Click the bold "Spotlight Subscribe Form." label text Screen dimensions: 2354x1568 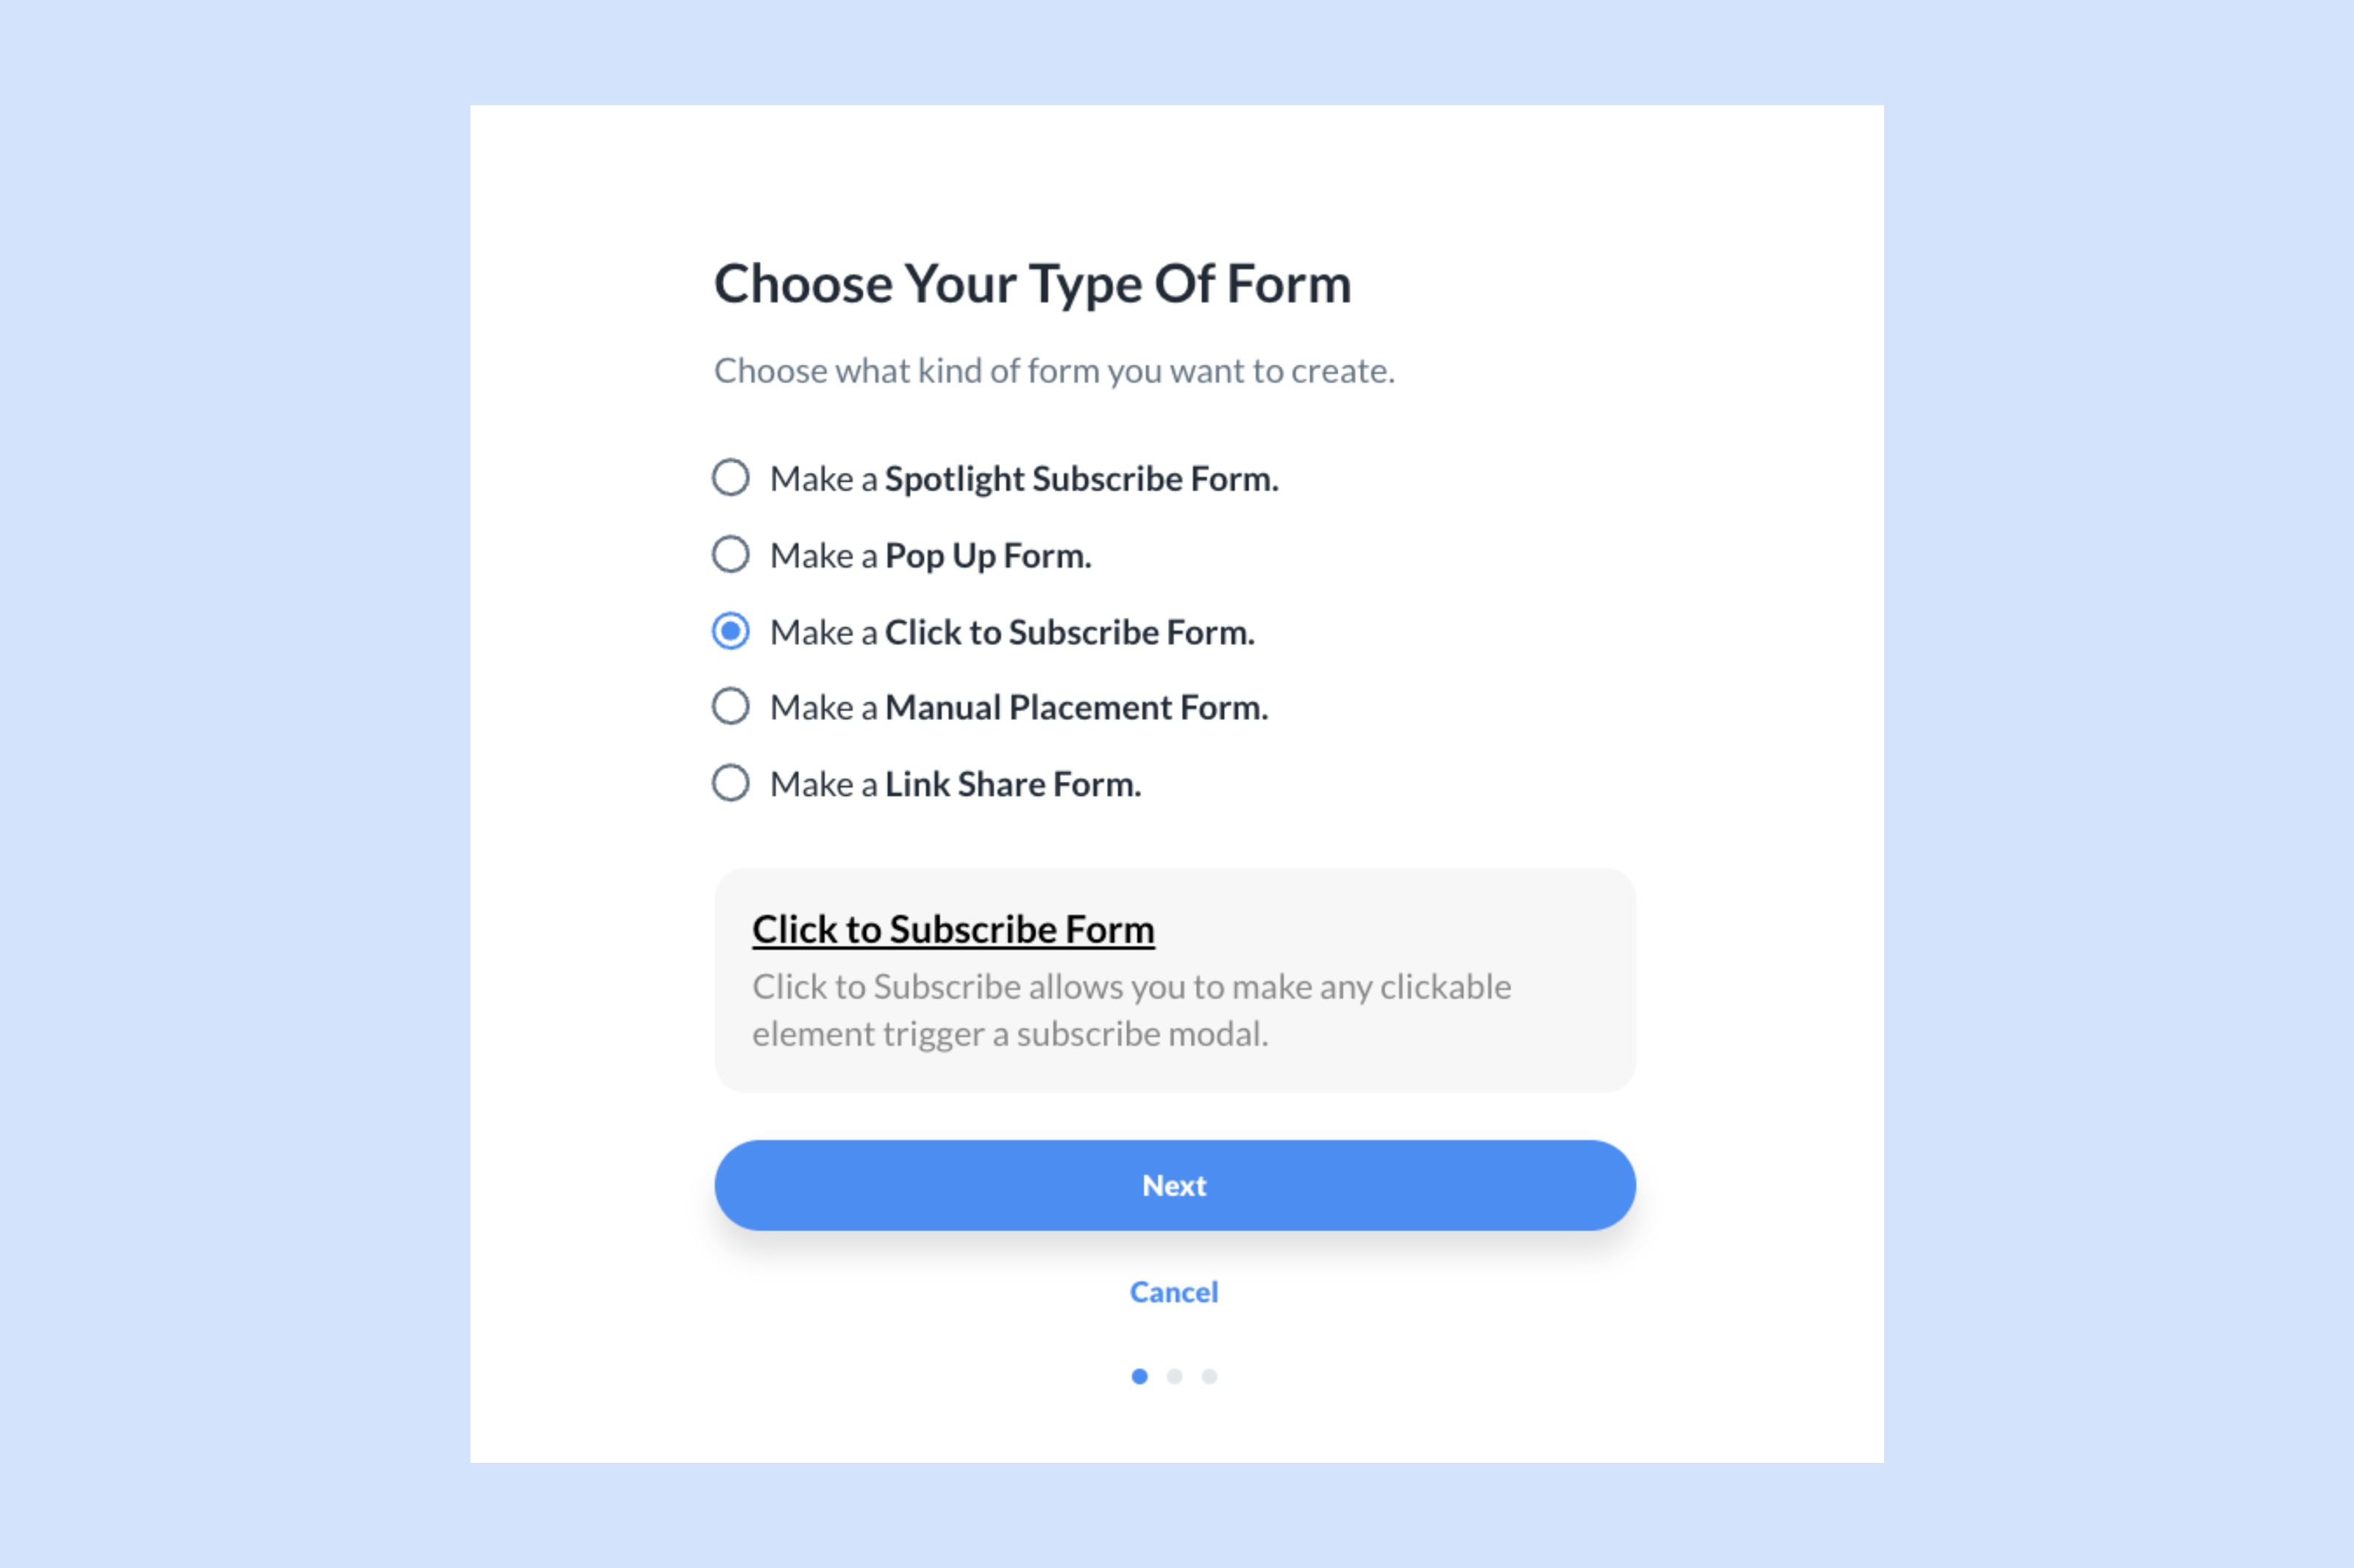[x=1081, y=479]
